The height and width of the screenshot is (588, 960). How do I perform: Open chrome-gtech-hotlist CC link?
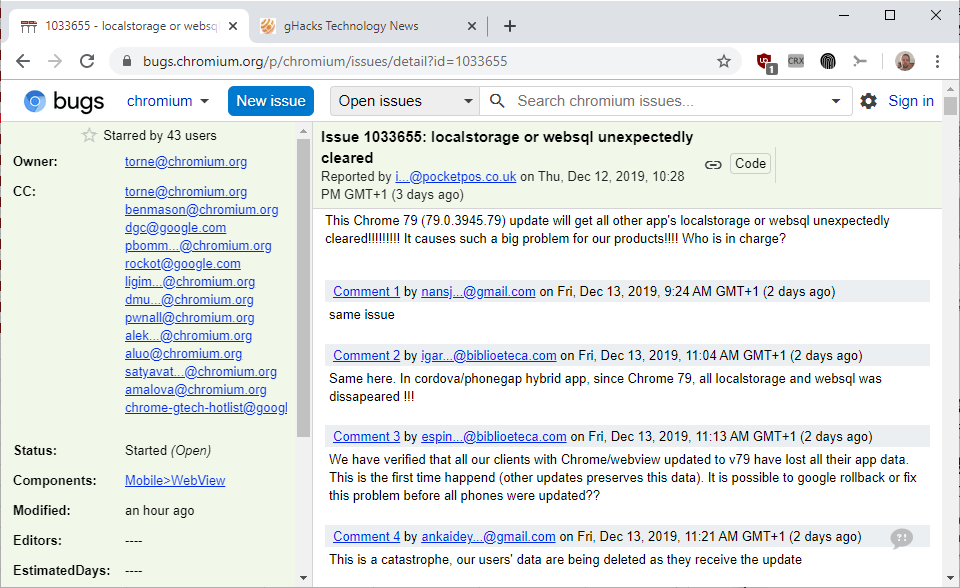point(206,408)
